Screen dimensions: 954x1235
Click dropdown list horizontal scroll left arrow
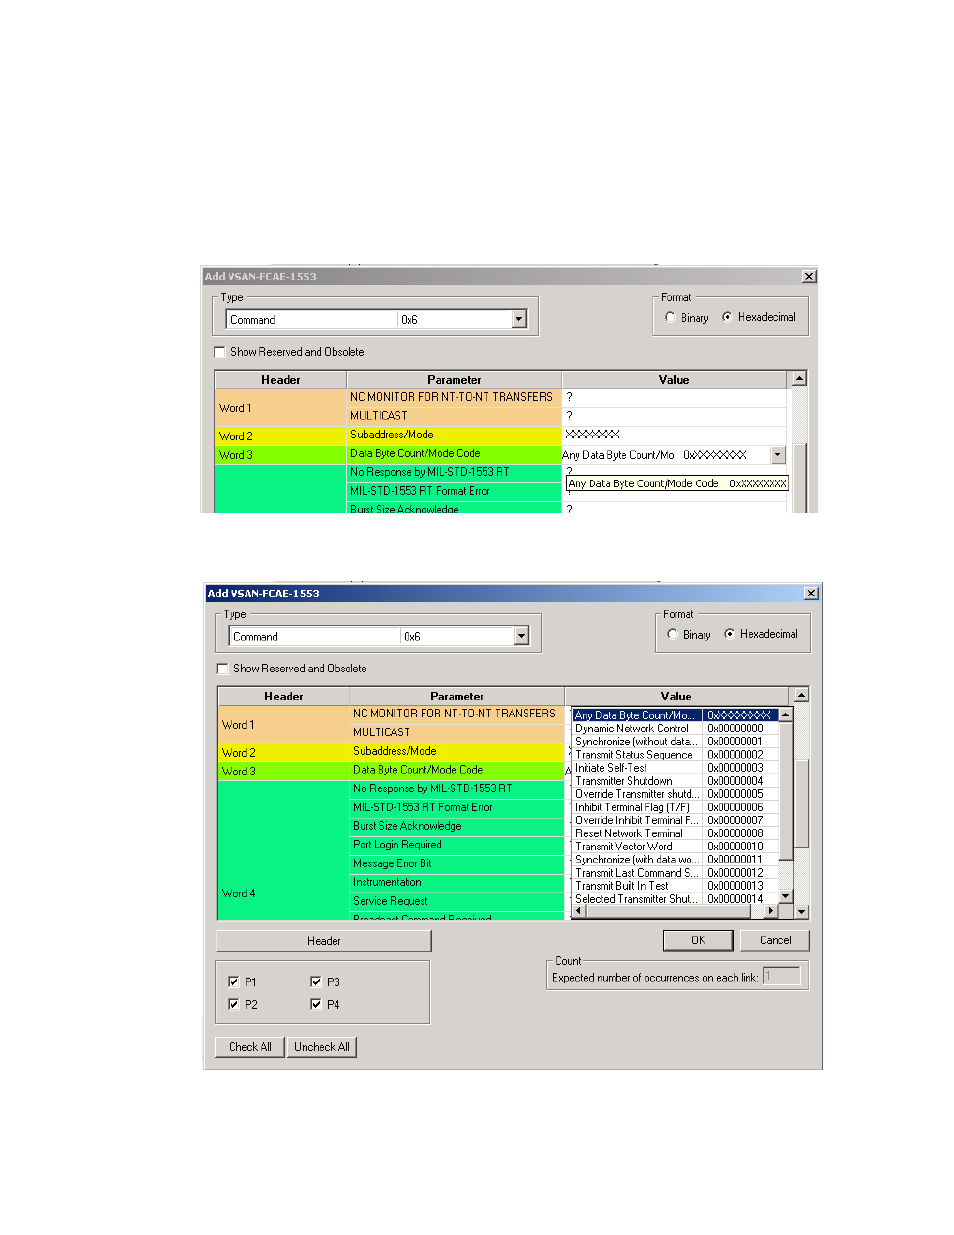578,911
